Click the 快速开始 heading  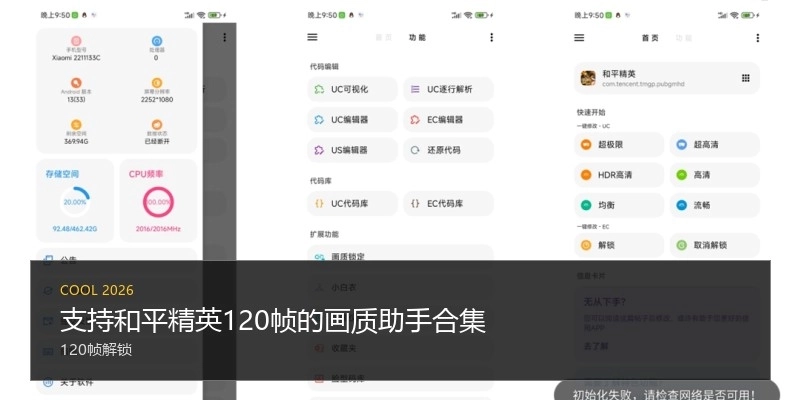[591, 112]
